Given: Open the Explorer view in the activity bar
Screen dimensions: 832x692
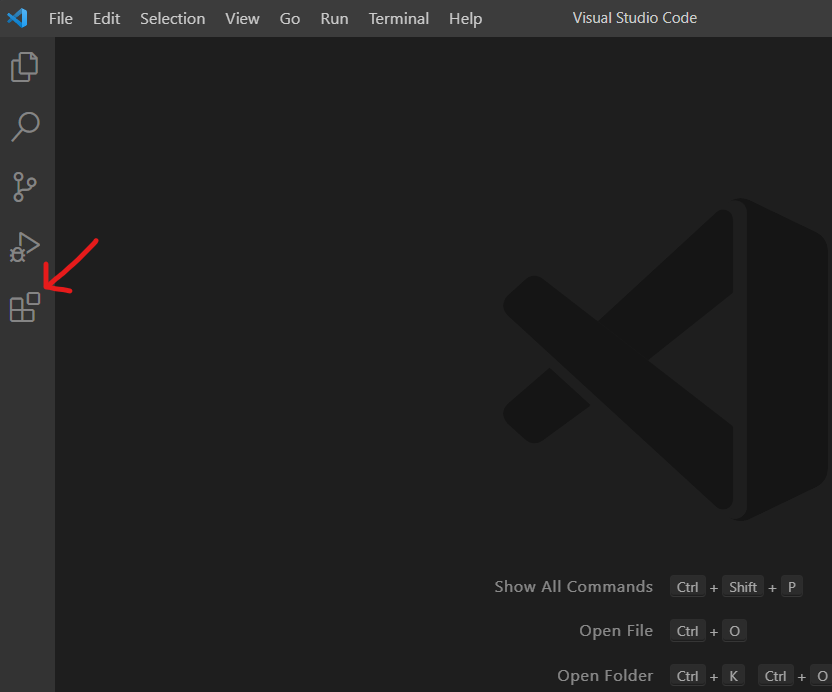Looking at the screenshot, I should click(25, 67).
